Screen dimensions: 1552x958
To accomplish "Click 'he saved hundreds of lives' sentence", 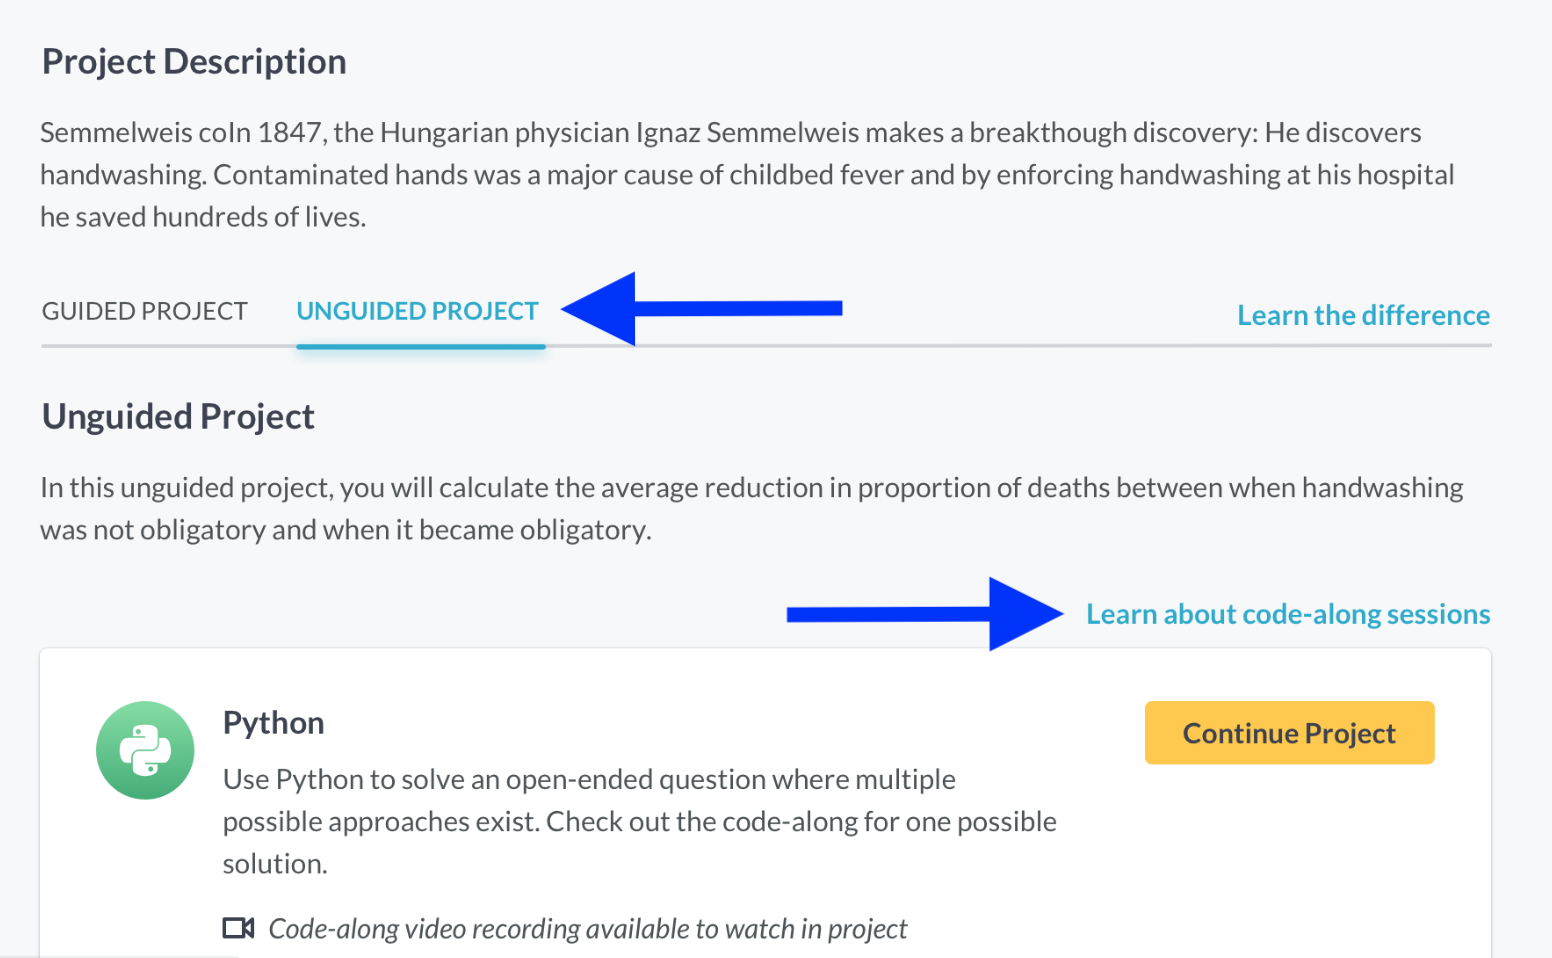I will tap(203, 217).
